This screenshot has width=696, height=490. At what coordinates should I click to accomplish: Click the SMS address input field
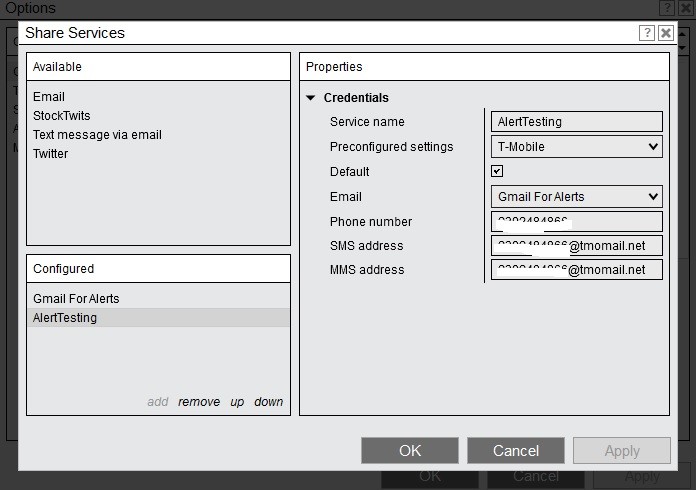[577, 245]
